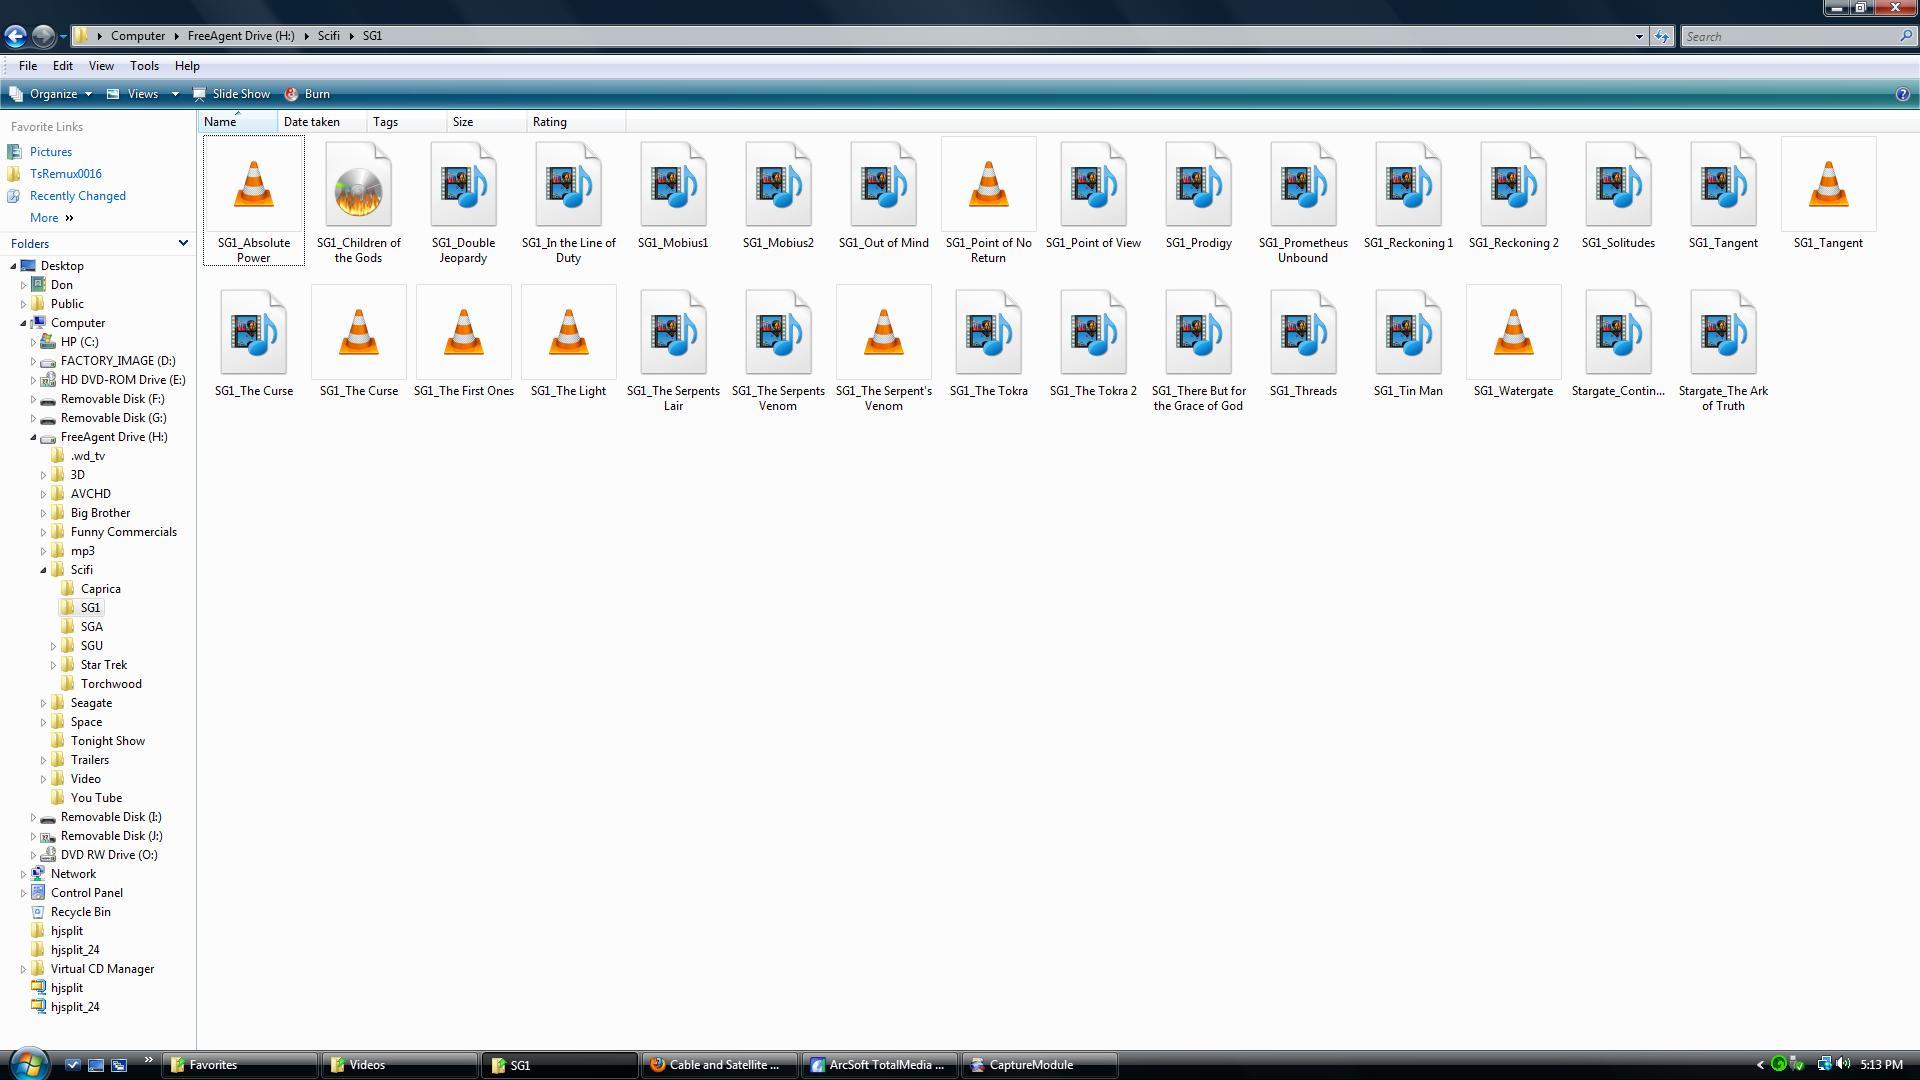Start the Slide Show

pyautogui.click(x=232, y=94)
